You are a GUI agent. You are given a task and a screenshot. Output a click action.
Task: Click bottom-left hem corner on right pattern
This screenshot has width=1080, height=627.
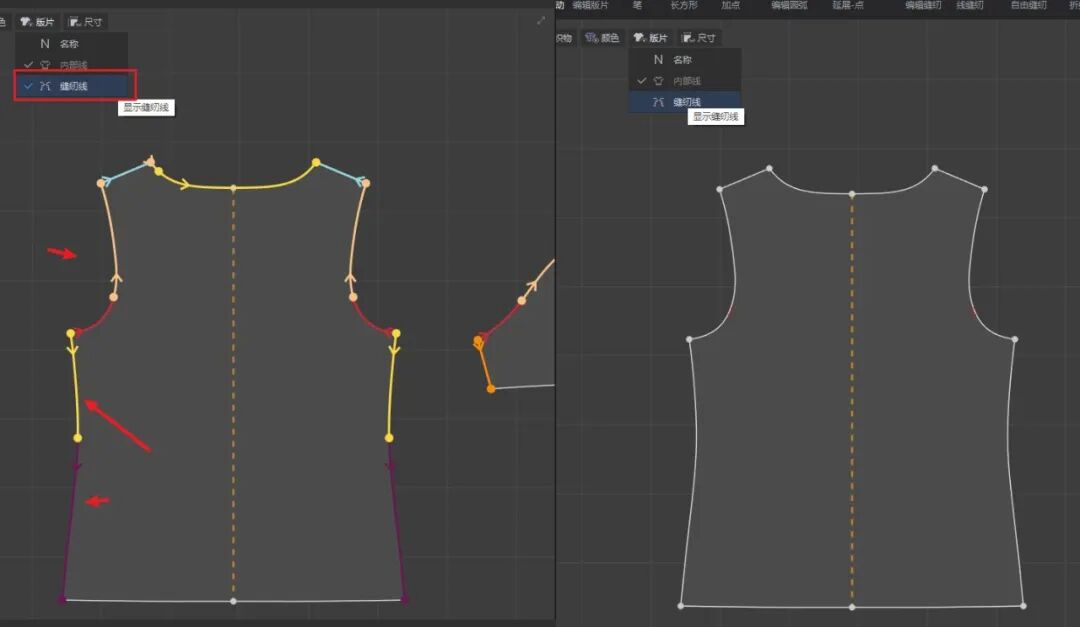coord(681,606)
